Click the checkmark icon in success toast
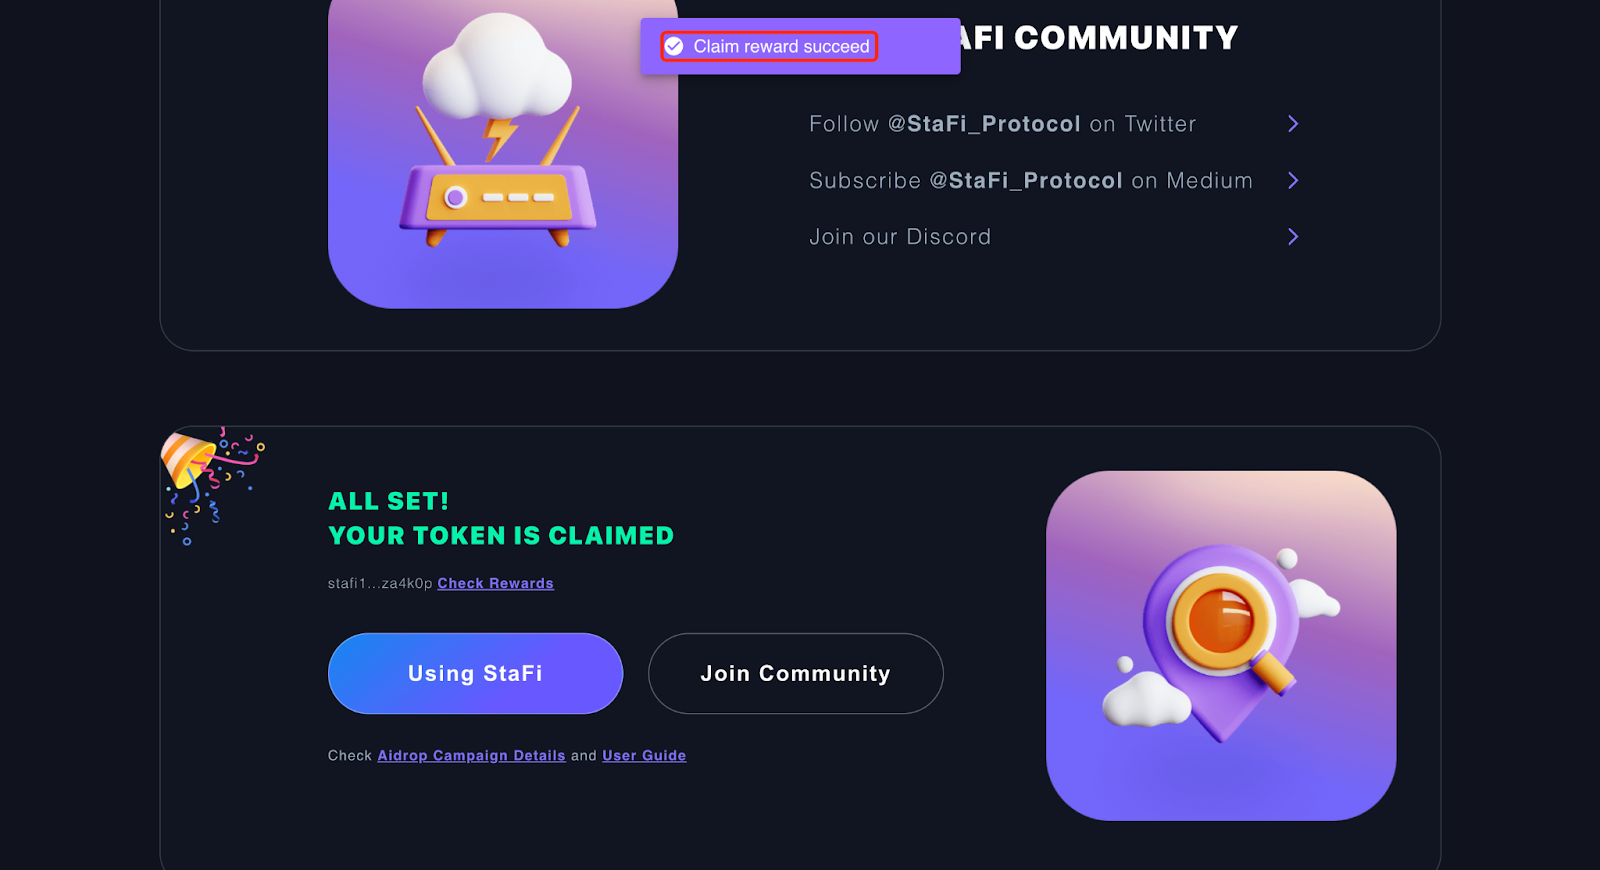 click(674, 46)
